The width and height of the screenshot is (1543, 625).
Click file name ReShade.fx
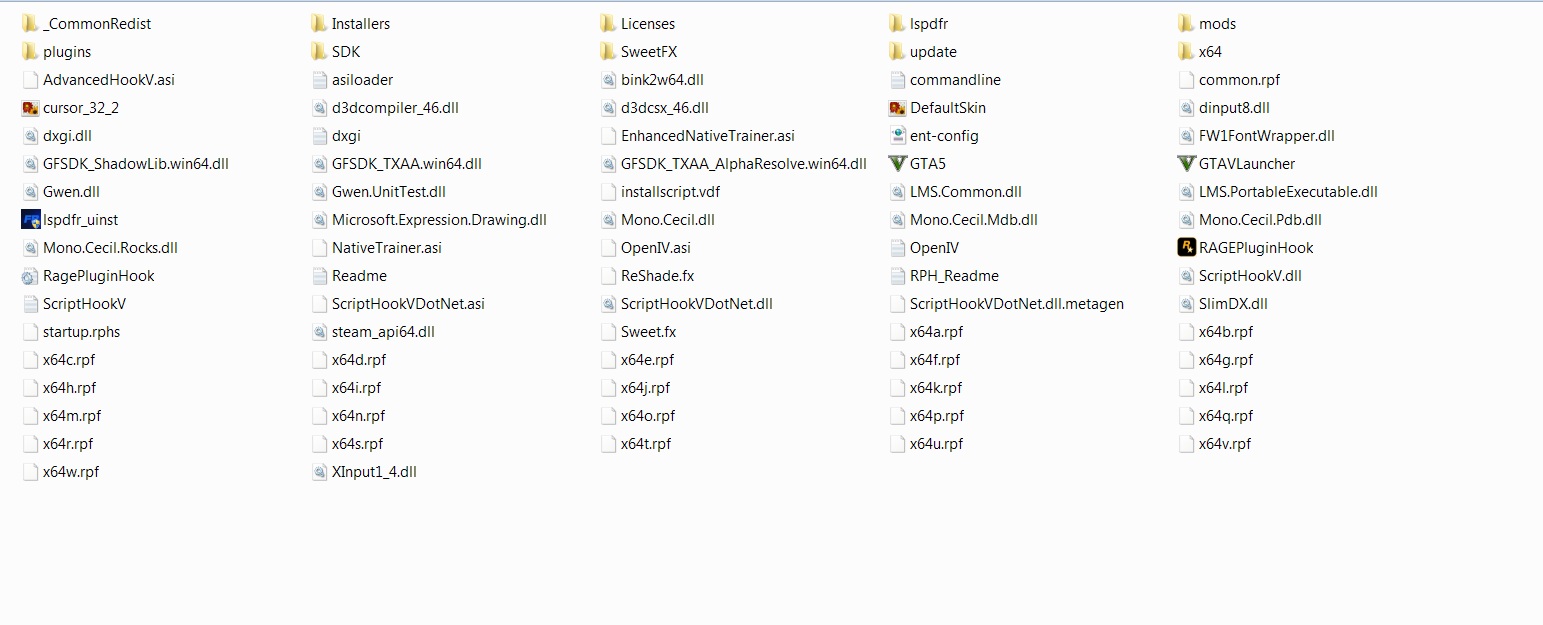(658, 276)
